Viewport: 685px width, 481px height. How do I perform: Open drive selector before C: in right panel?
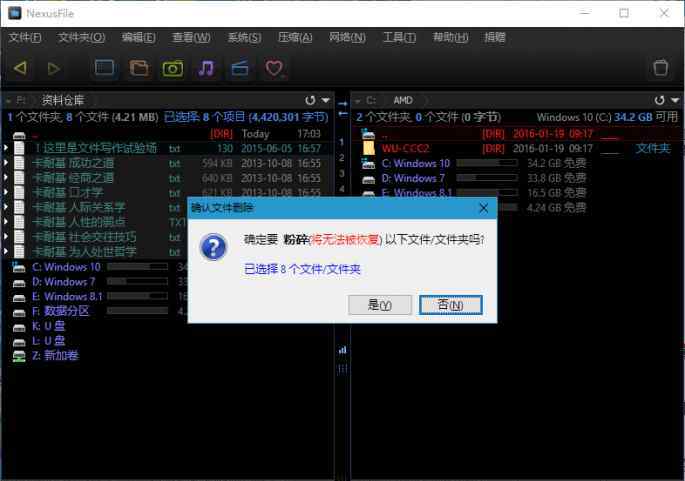pyautogui.click(x=358, y=101)
